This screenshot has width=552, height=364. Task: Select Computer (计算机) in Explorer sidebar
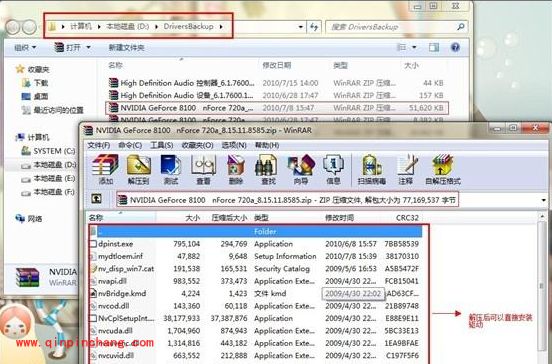pyautogui.click(x=33, y=137)
